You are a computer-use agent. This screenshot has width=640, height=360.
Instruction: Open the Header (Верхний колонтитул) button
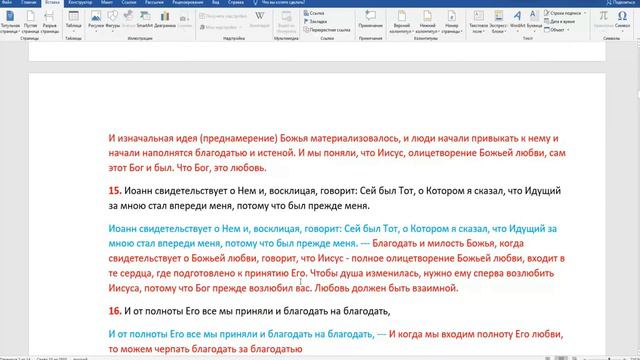402,22
